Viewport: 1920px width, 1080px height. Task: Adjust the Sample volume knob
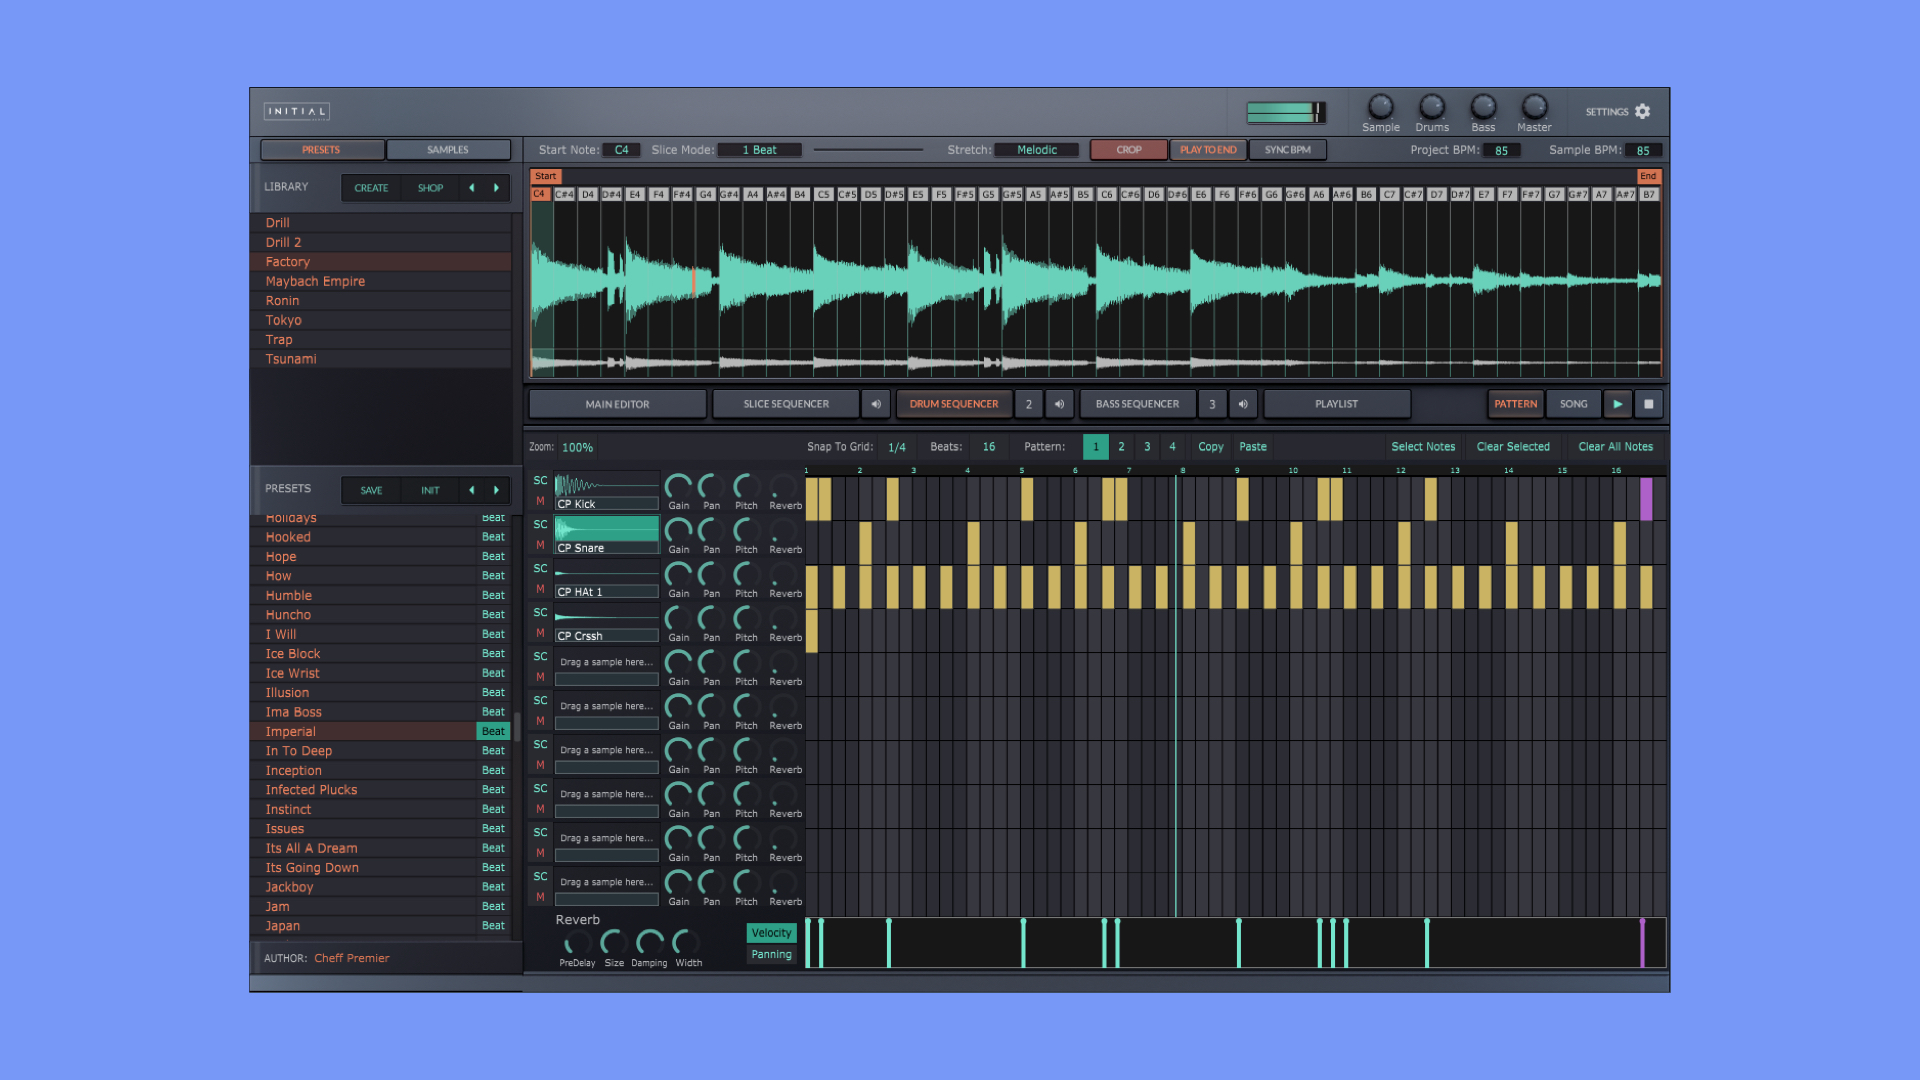(x=1380, y=106)
